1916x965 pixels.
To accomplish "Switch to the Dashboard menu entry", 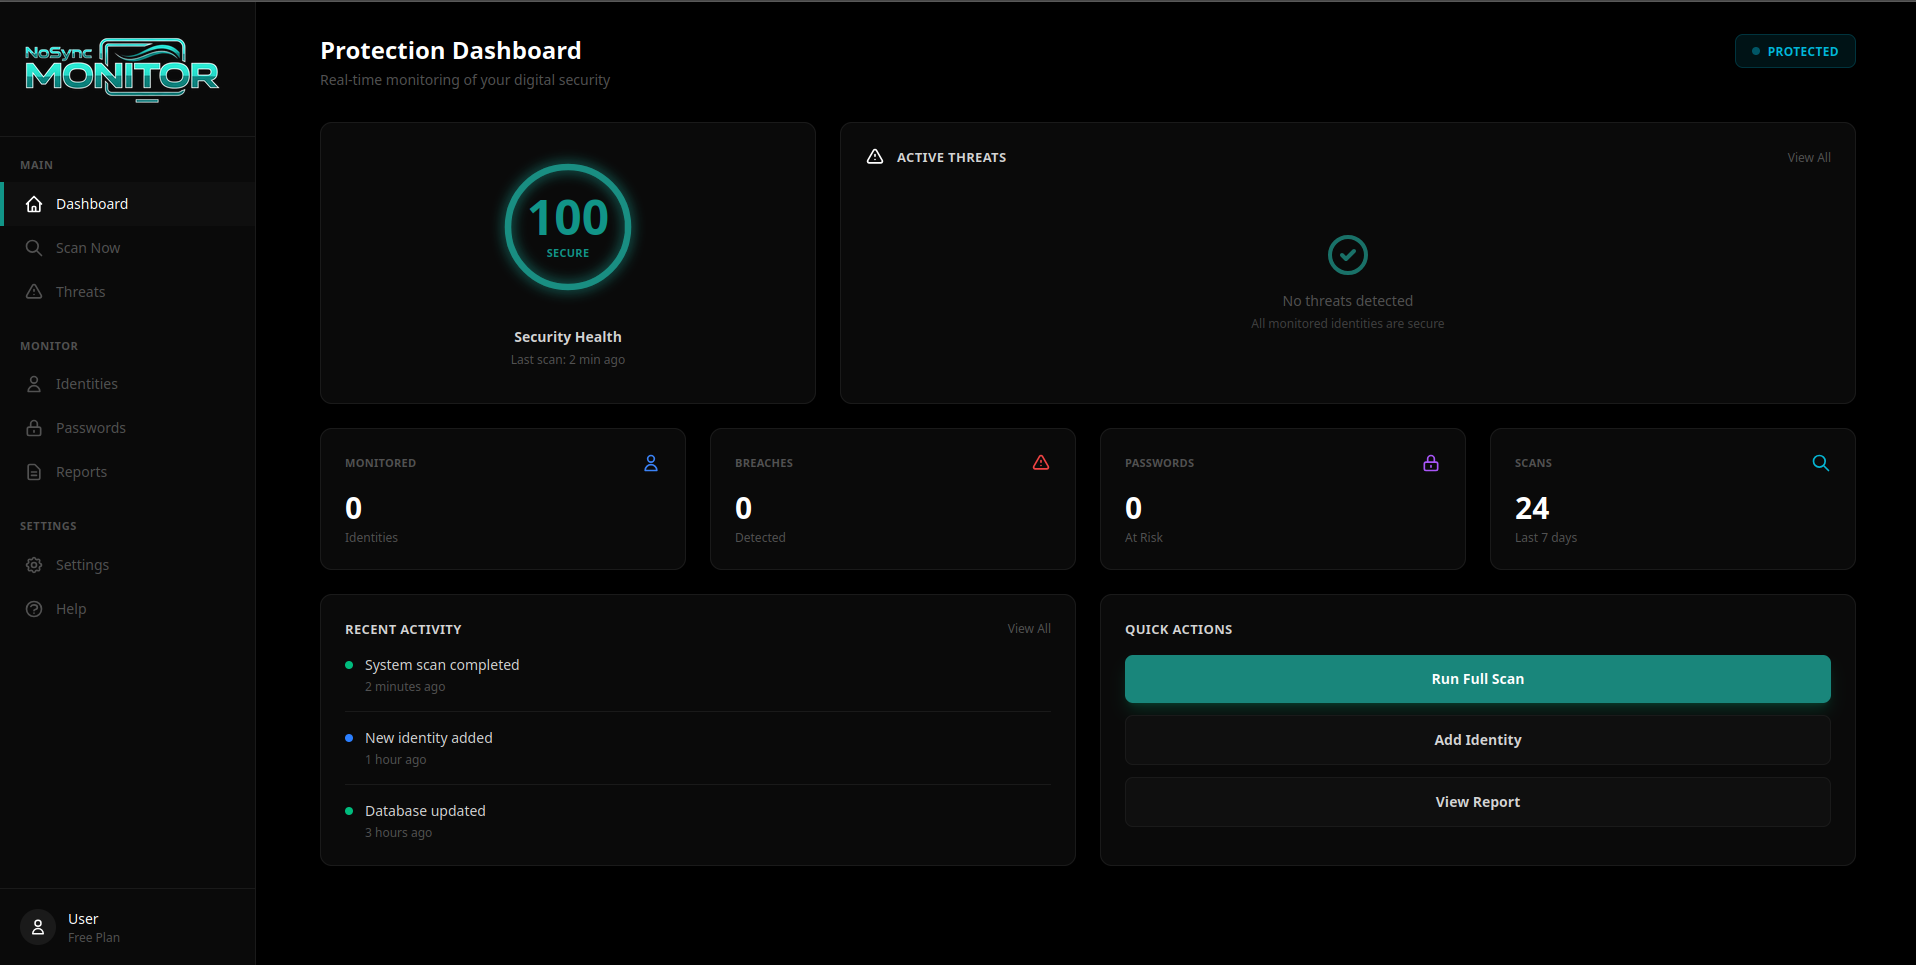I will click(x=91, y=203).
